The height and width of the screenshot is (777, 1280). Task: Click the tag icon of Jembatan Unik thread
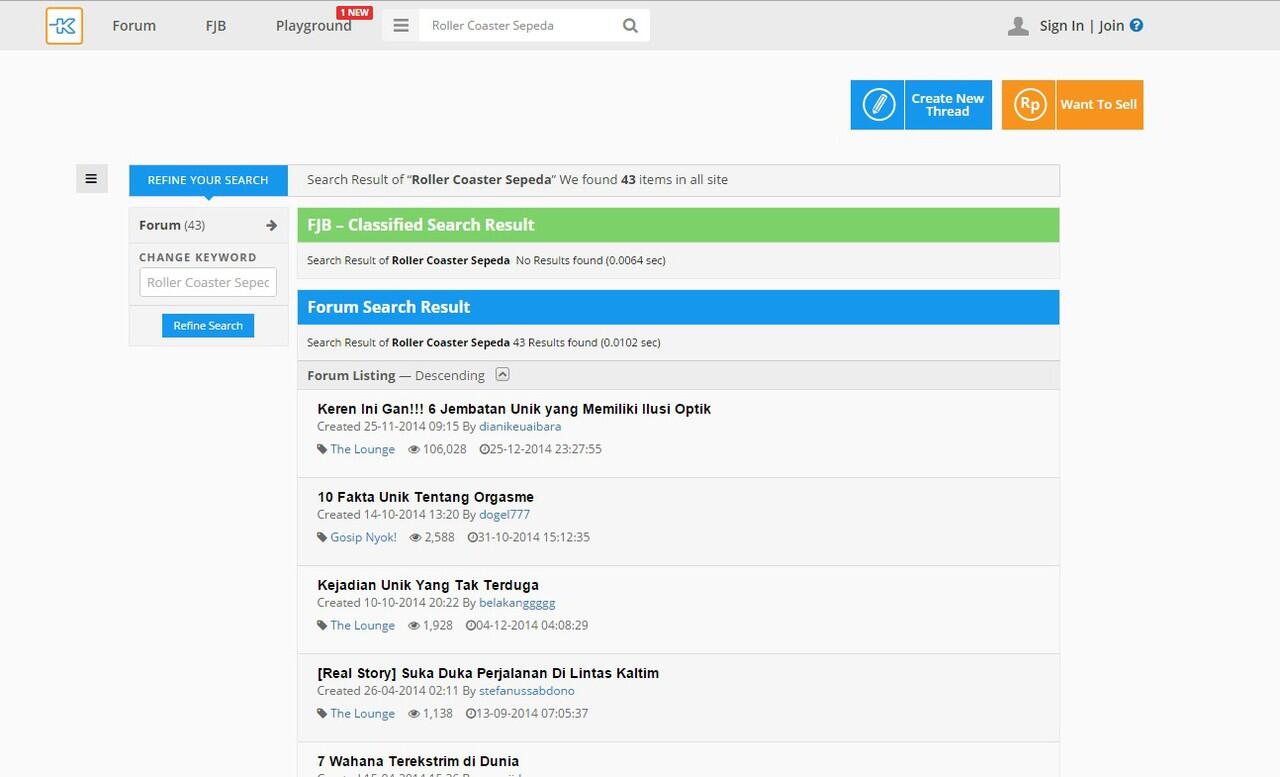pos(322,449)
